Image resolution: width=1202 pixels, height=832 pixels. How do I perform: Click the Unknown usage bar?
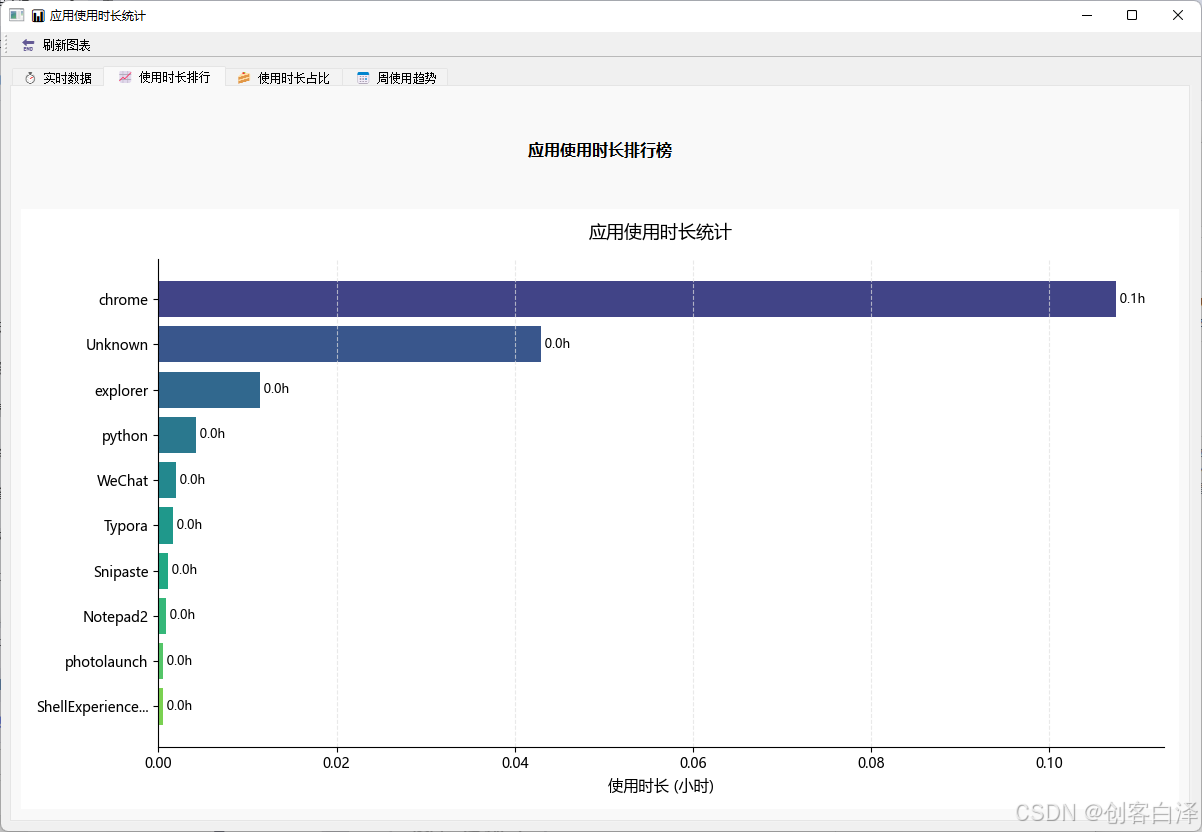pos(350,344)
